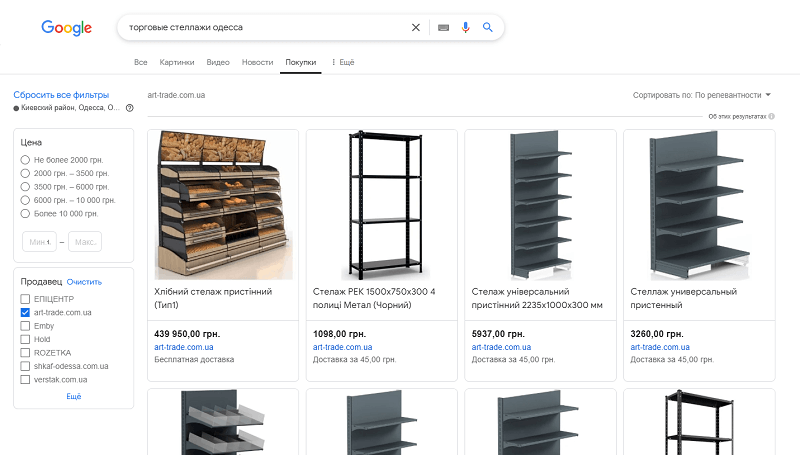
Task: Start voice search with microphone icon
Action: [x=465, y=28]
